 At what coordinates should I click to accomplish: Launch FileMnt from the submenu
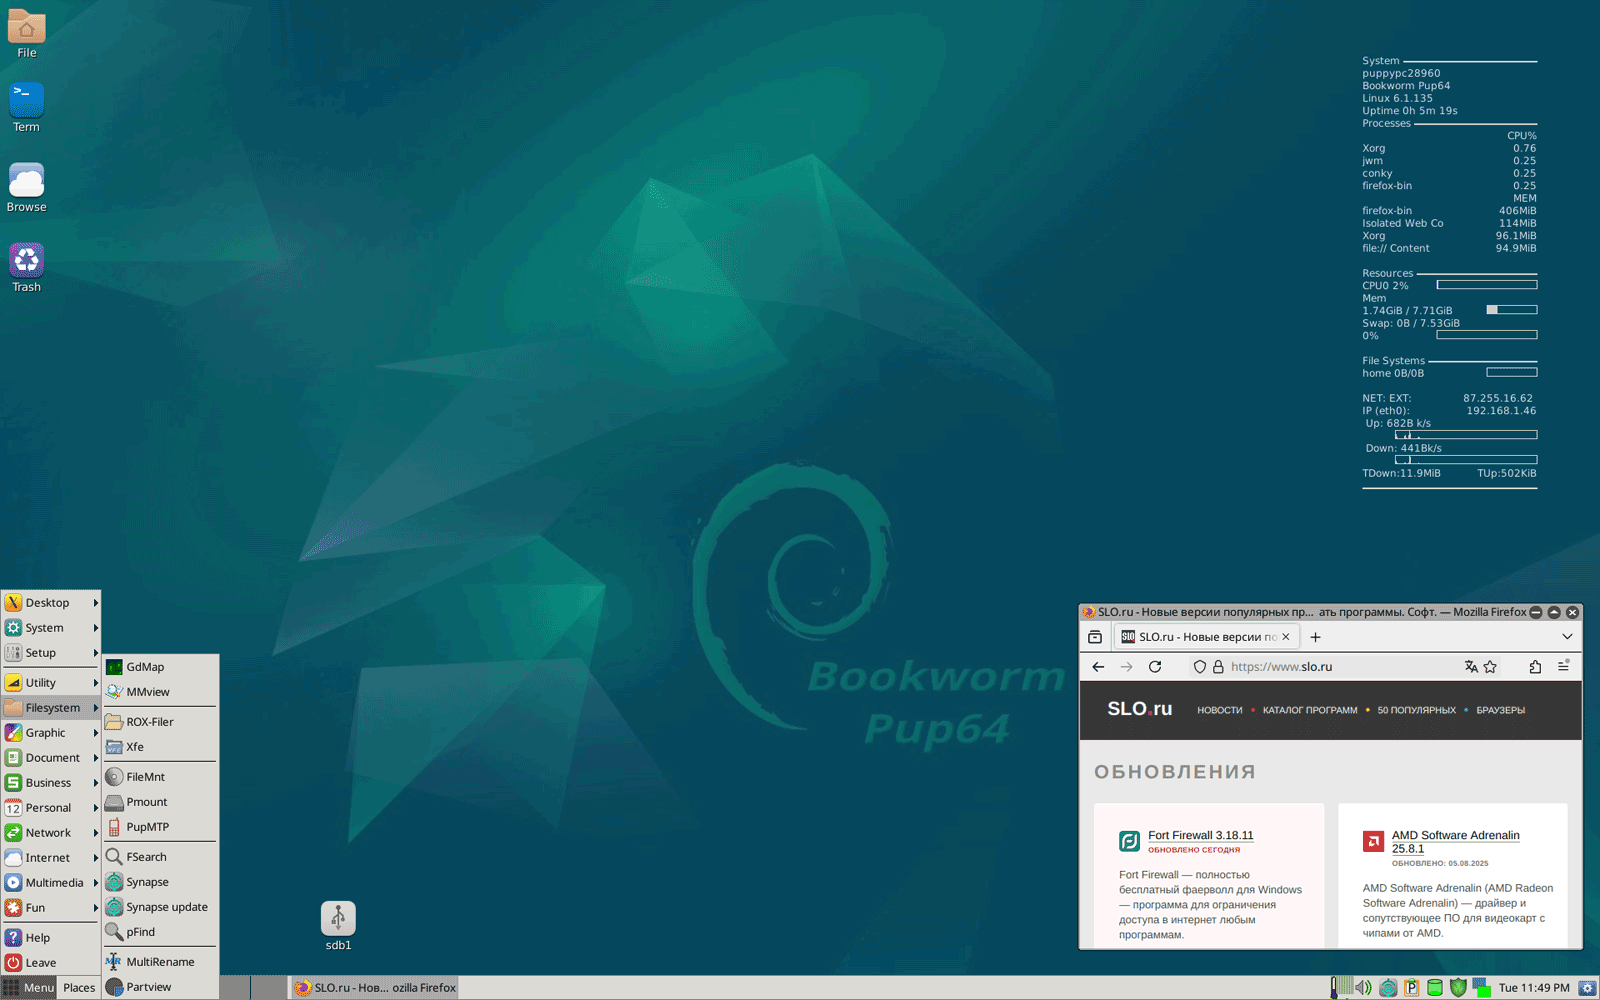click(160, 777)
